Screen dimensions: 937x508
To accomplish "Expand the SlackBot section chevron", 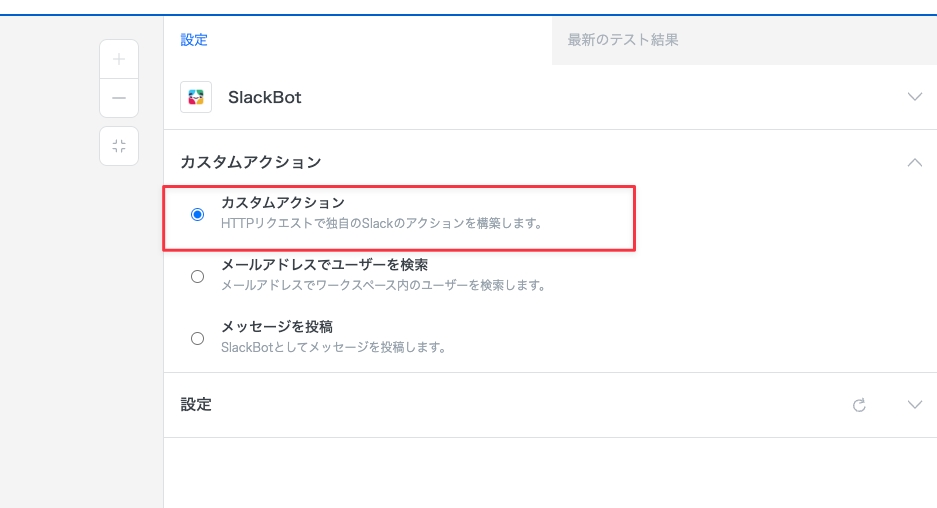I will pyautogui.click(x=914, y=97).
